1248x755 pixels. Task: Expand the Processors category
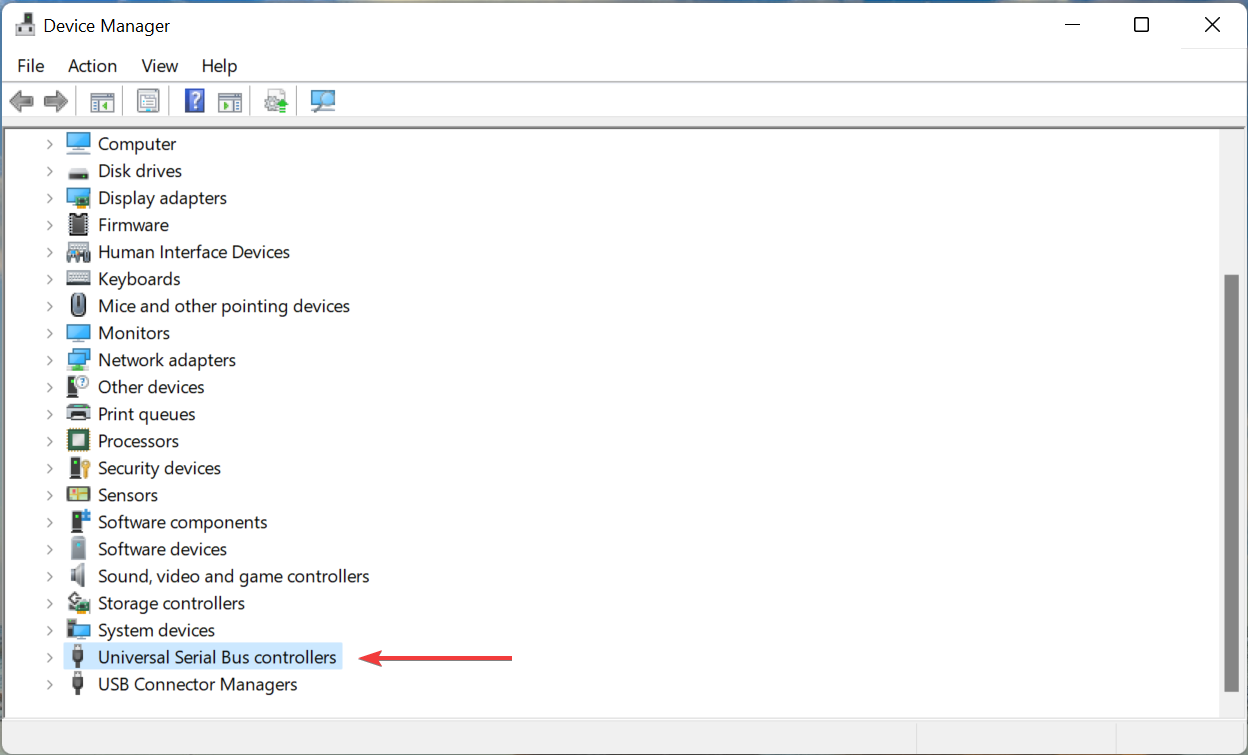[x=49, y=441]
